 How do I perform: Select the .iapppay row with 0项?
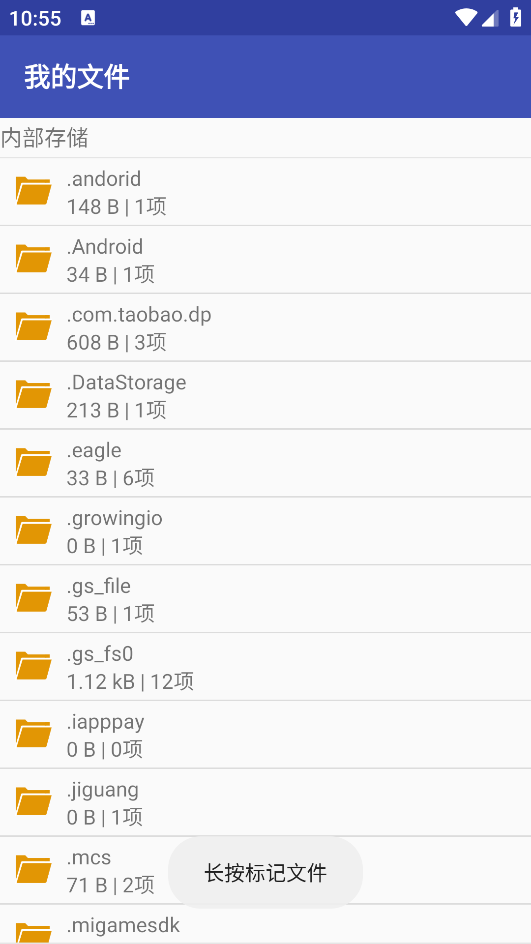click(266, 734)
